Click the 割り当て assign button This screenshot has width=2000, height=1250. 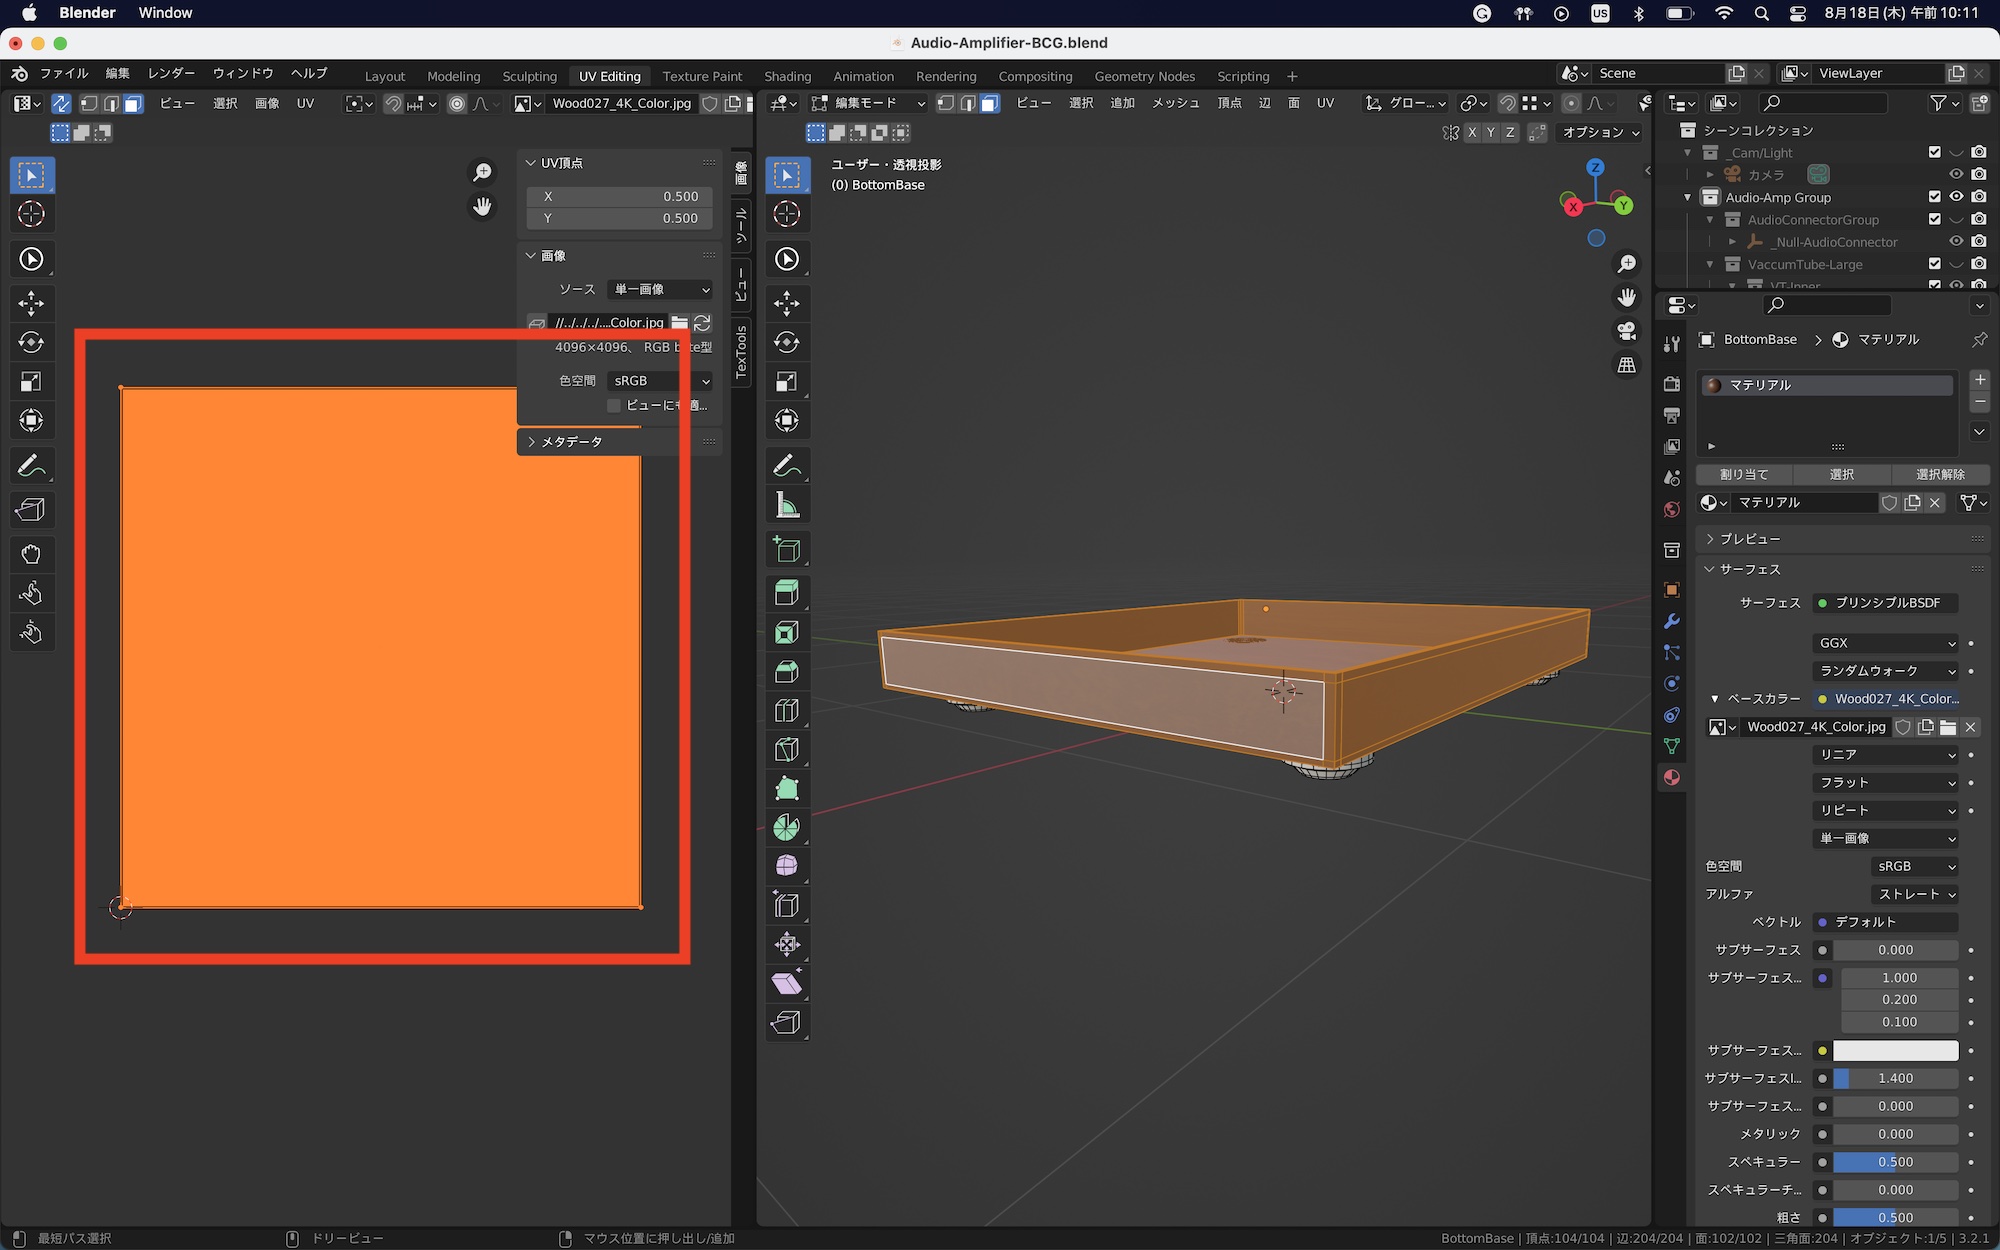click(x=1744, y=474)
